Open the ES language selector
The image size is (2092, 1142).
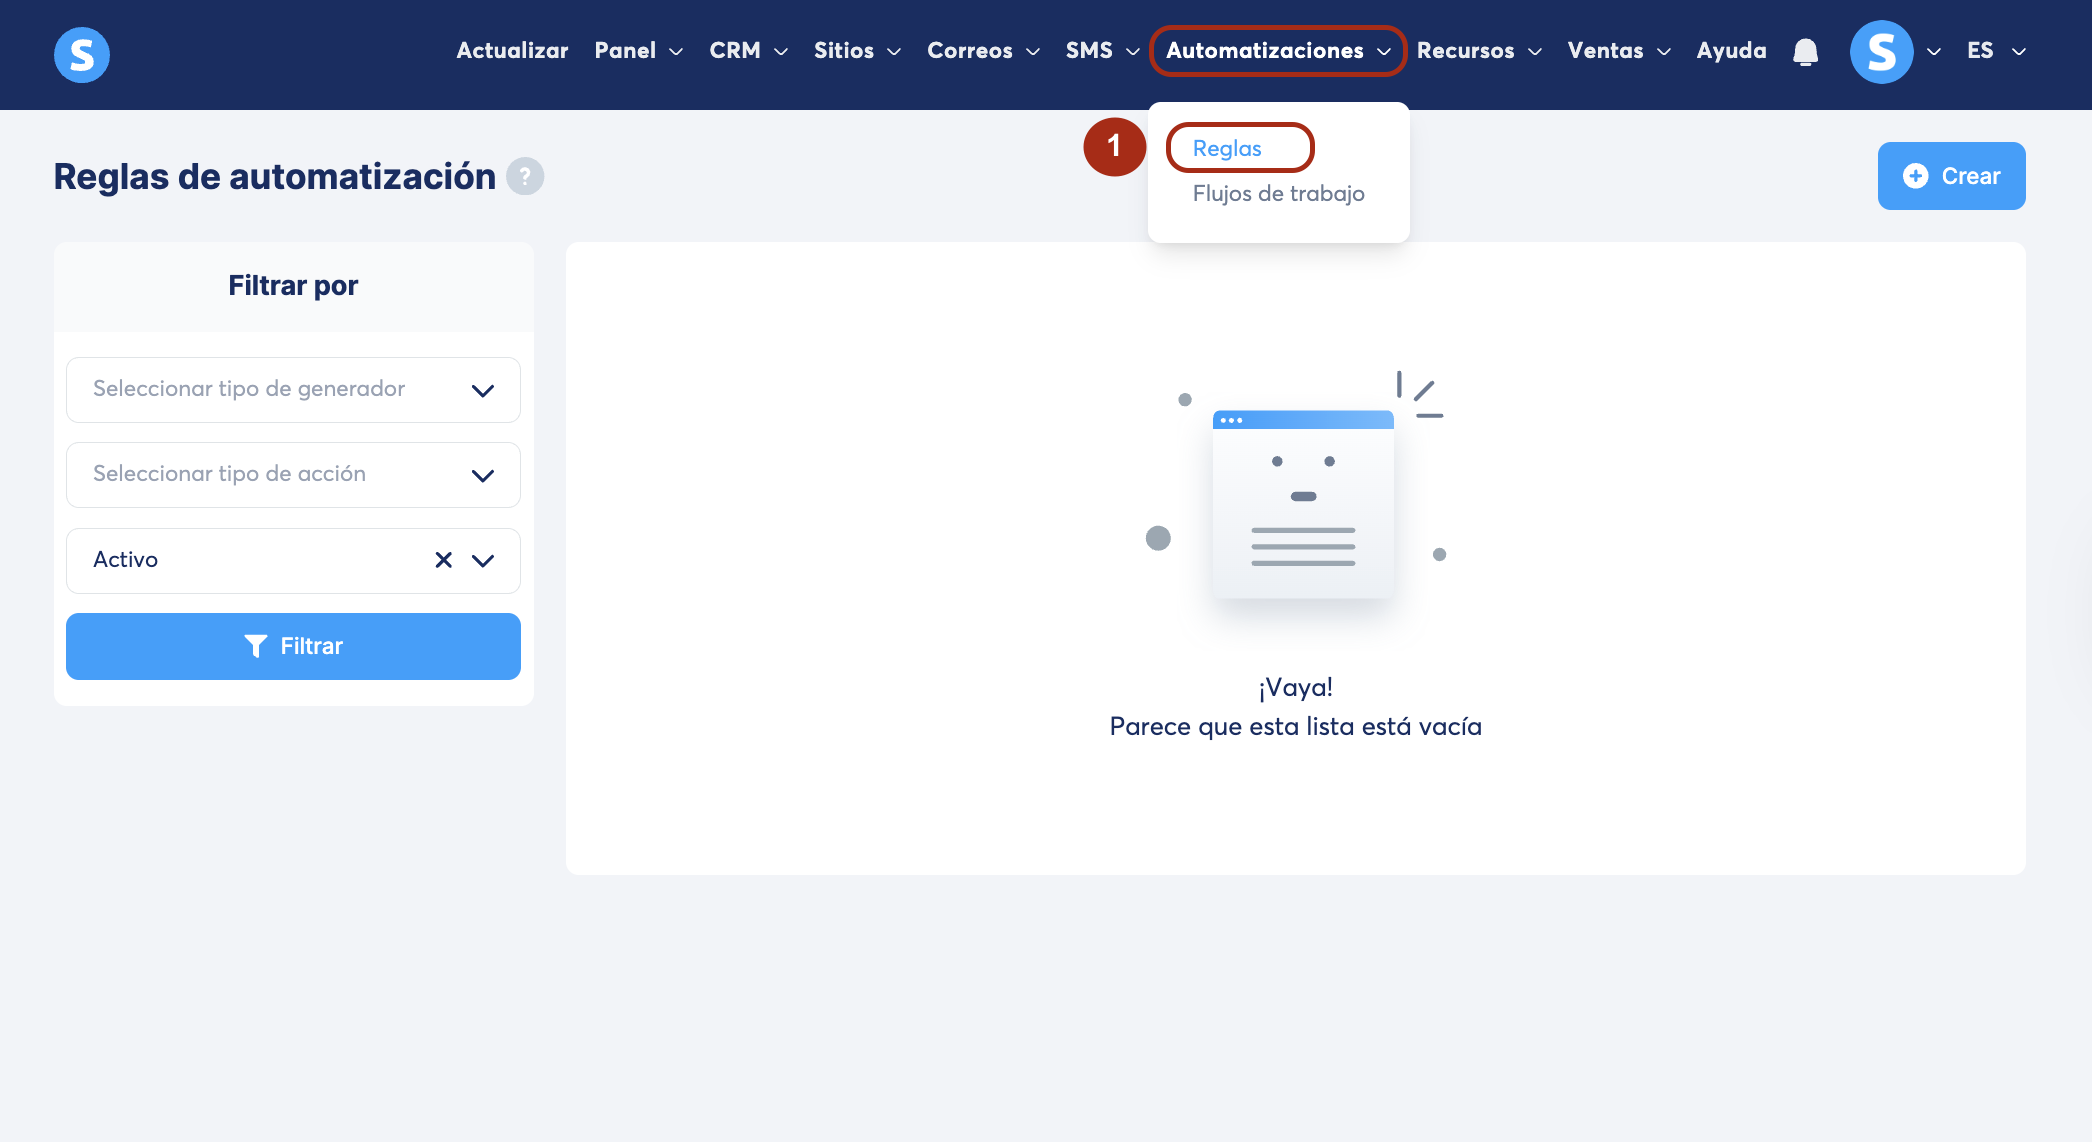tap(1995, 51)
